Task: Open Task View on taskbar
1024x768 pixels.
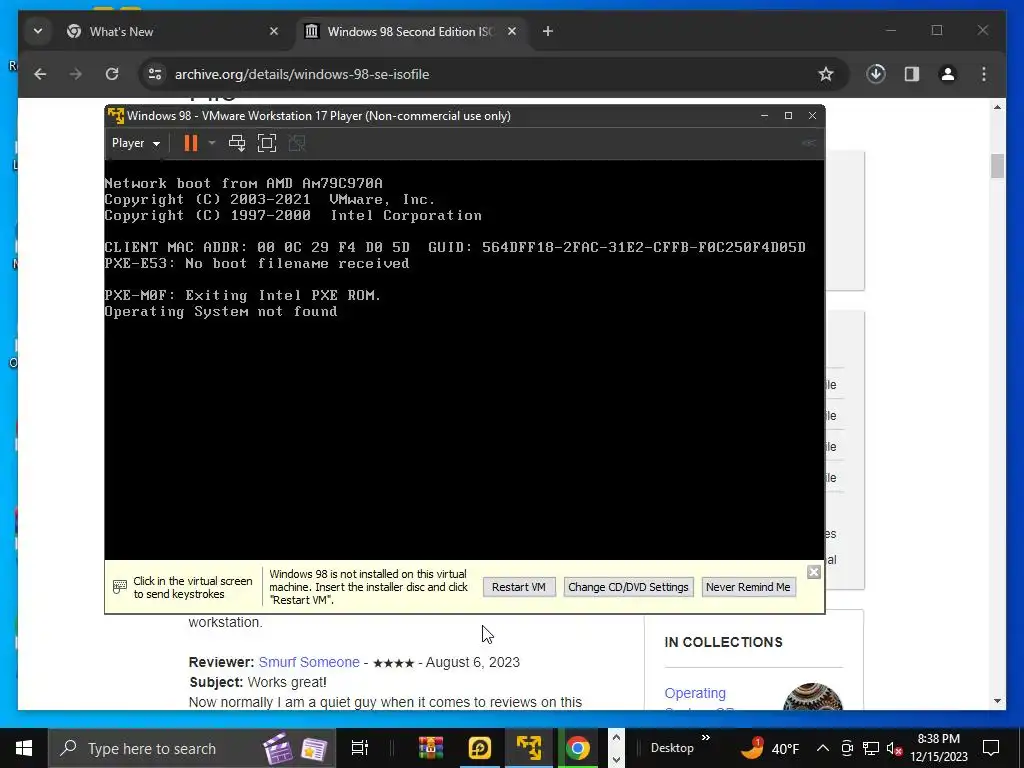Action: (360, 748)
